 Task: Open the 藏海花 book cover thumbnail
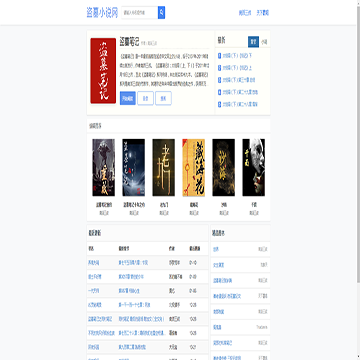194,167
